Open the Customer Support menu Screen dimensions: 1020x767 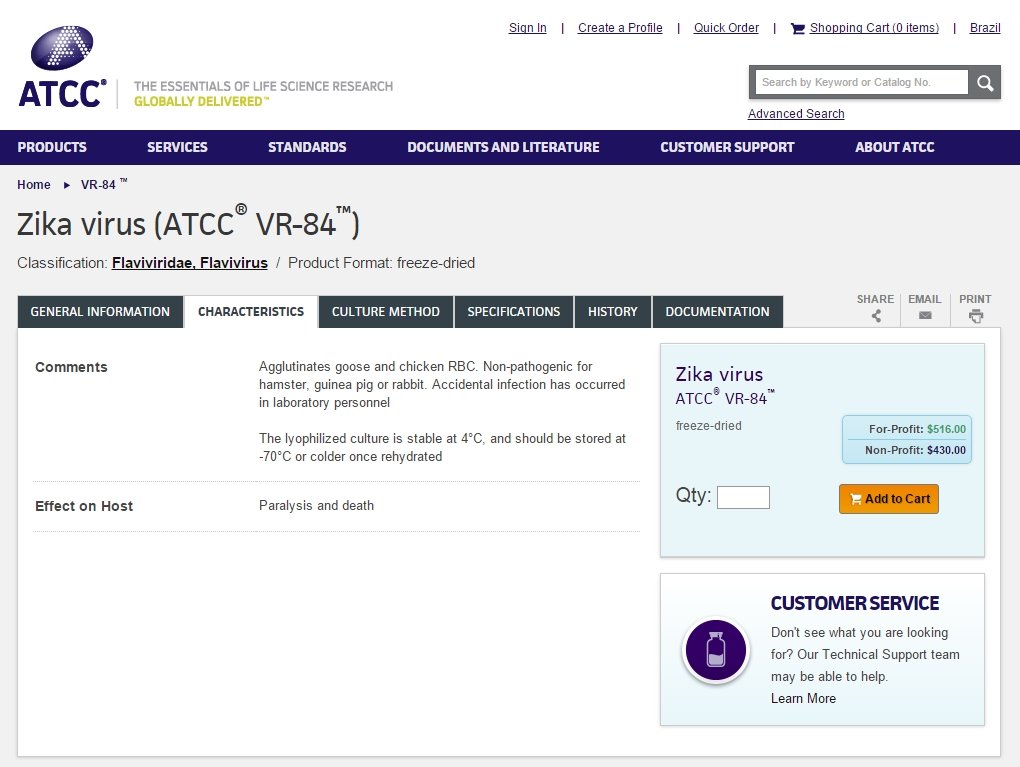pyautogui.click(x=727, y=147)
